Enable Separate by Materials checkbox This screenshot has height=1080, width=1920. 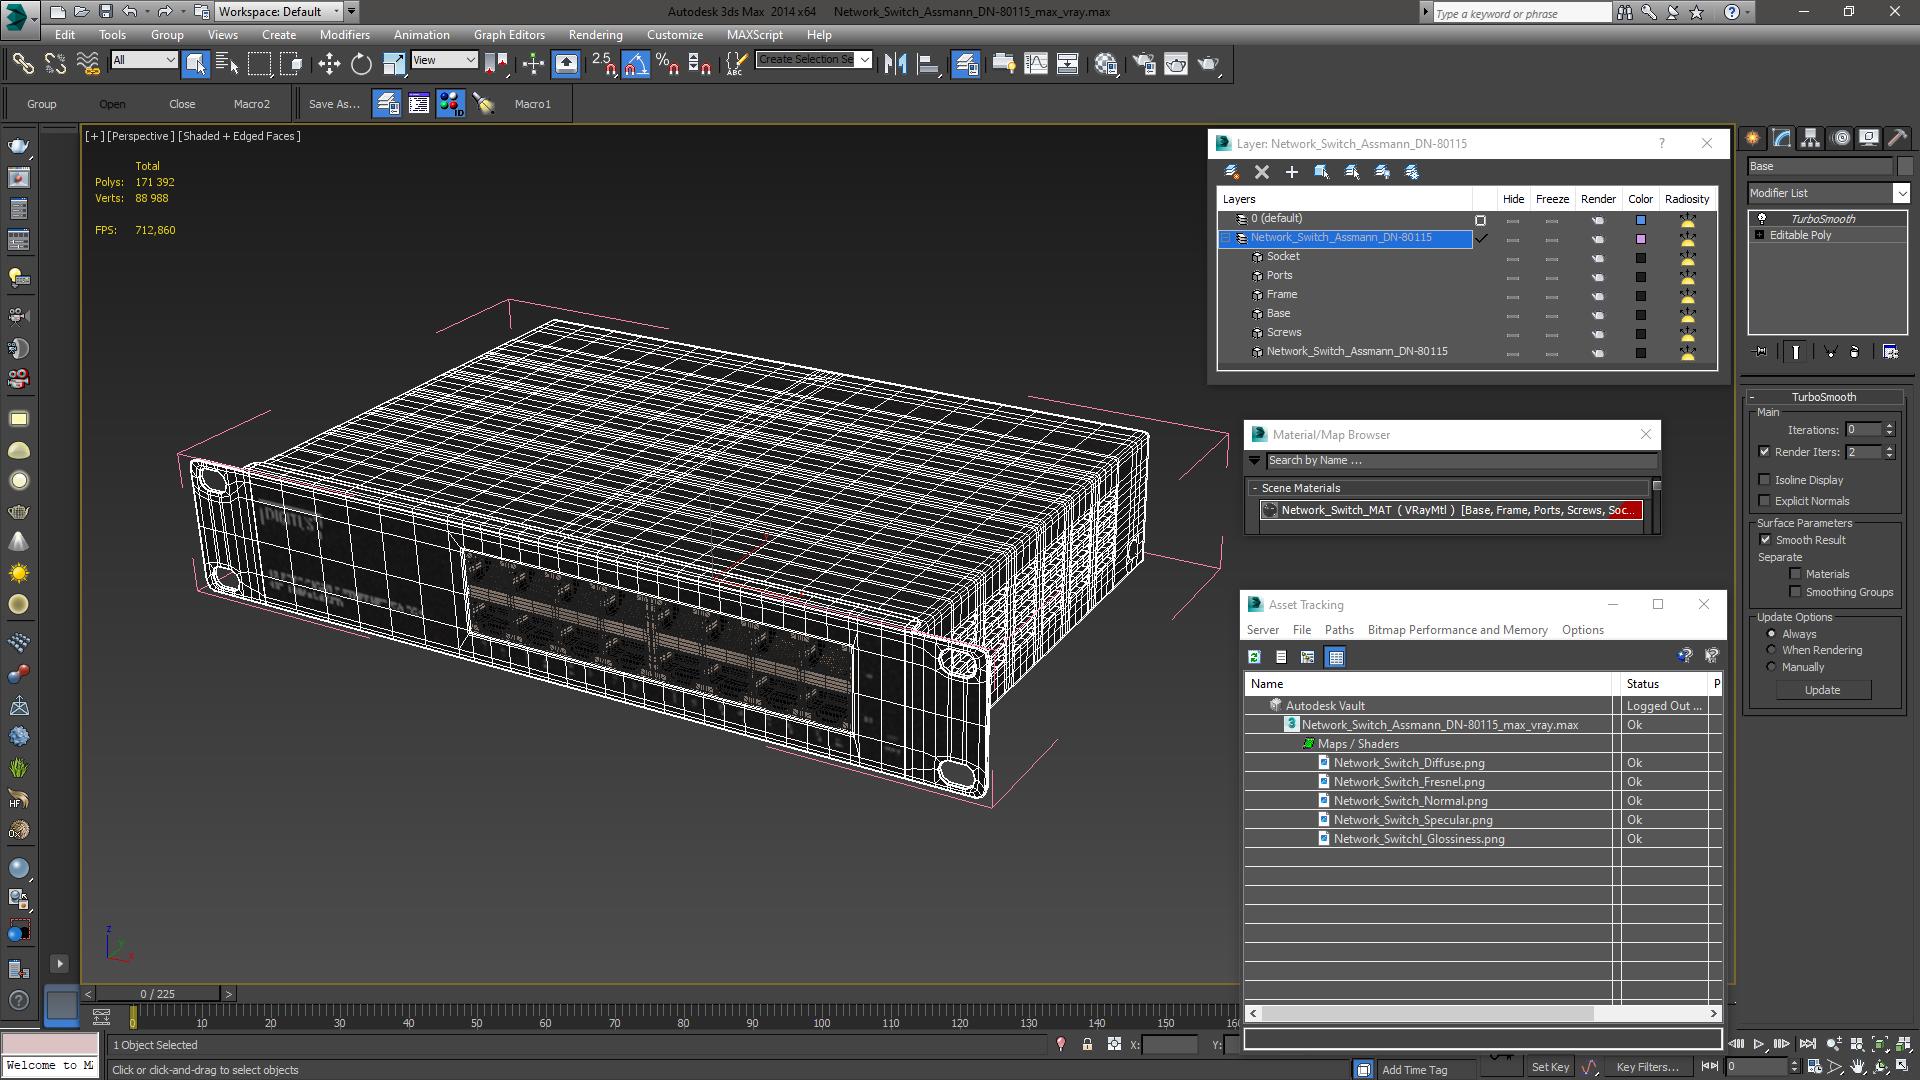1796,574
